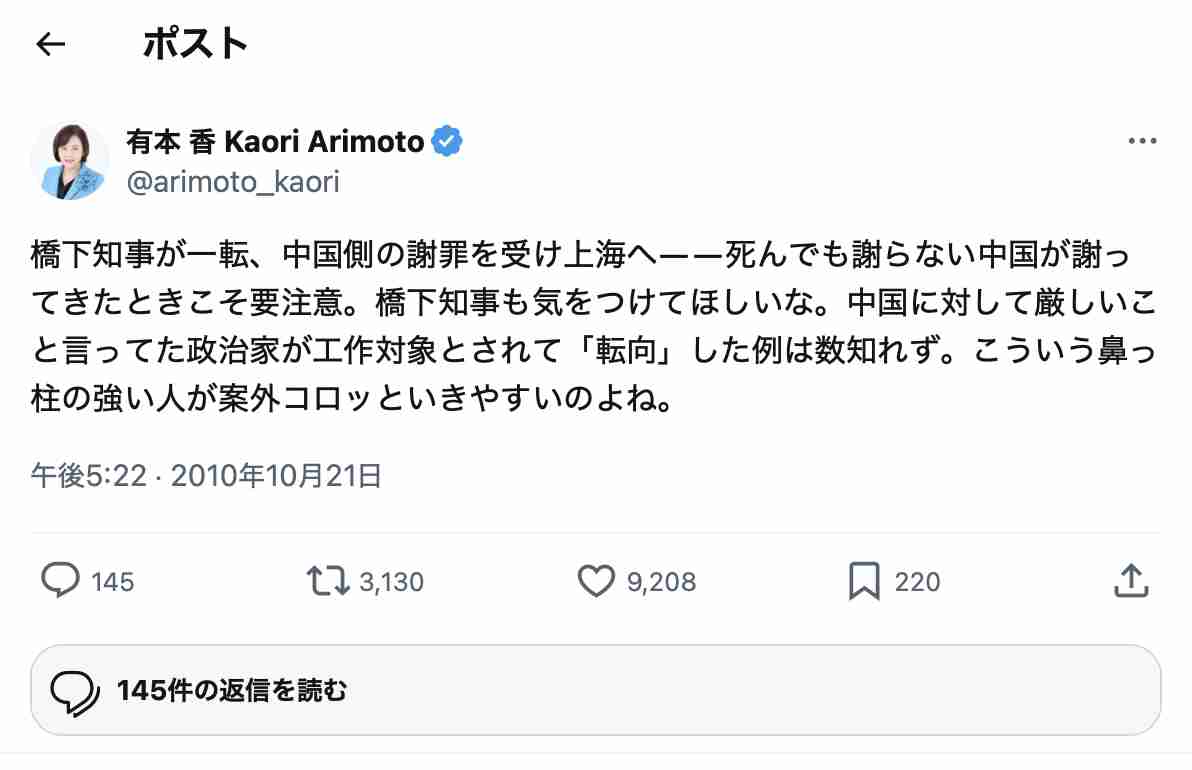Reply to the post

pyautogui.click(x=62, y=580)
